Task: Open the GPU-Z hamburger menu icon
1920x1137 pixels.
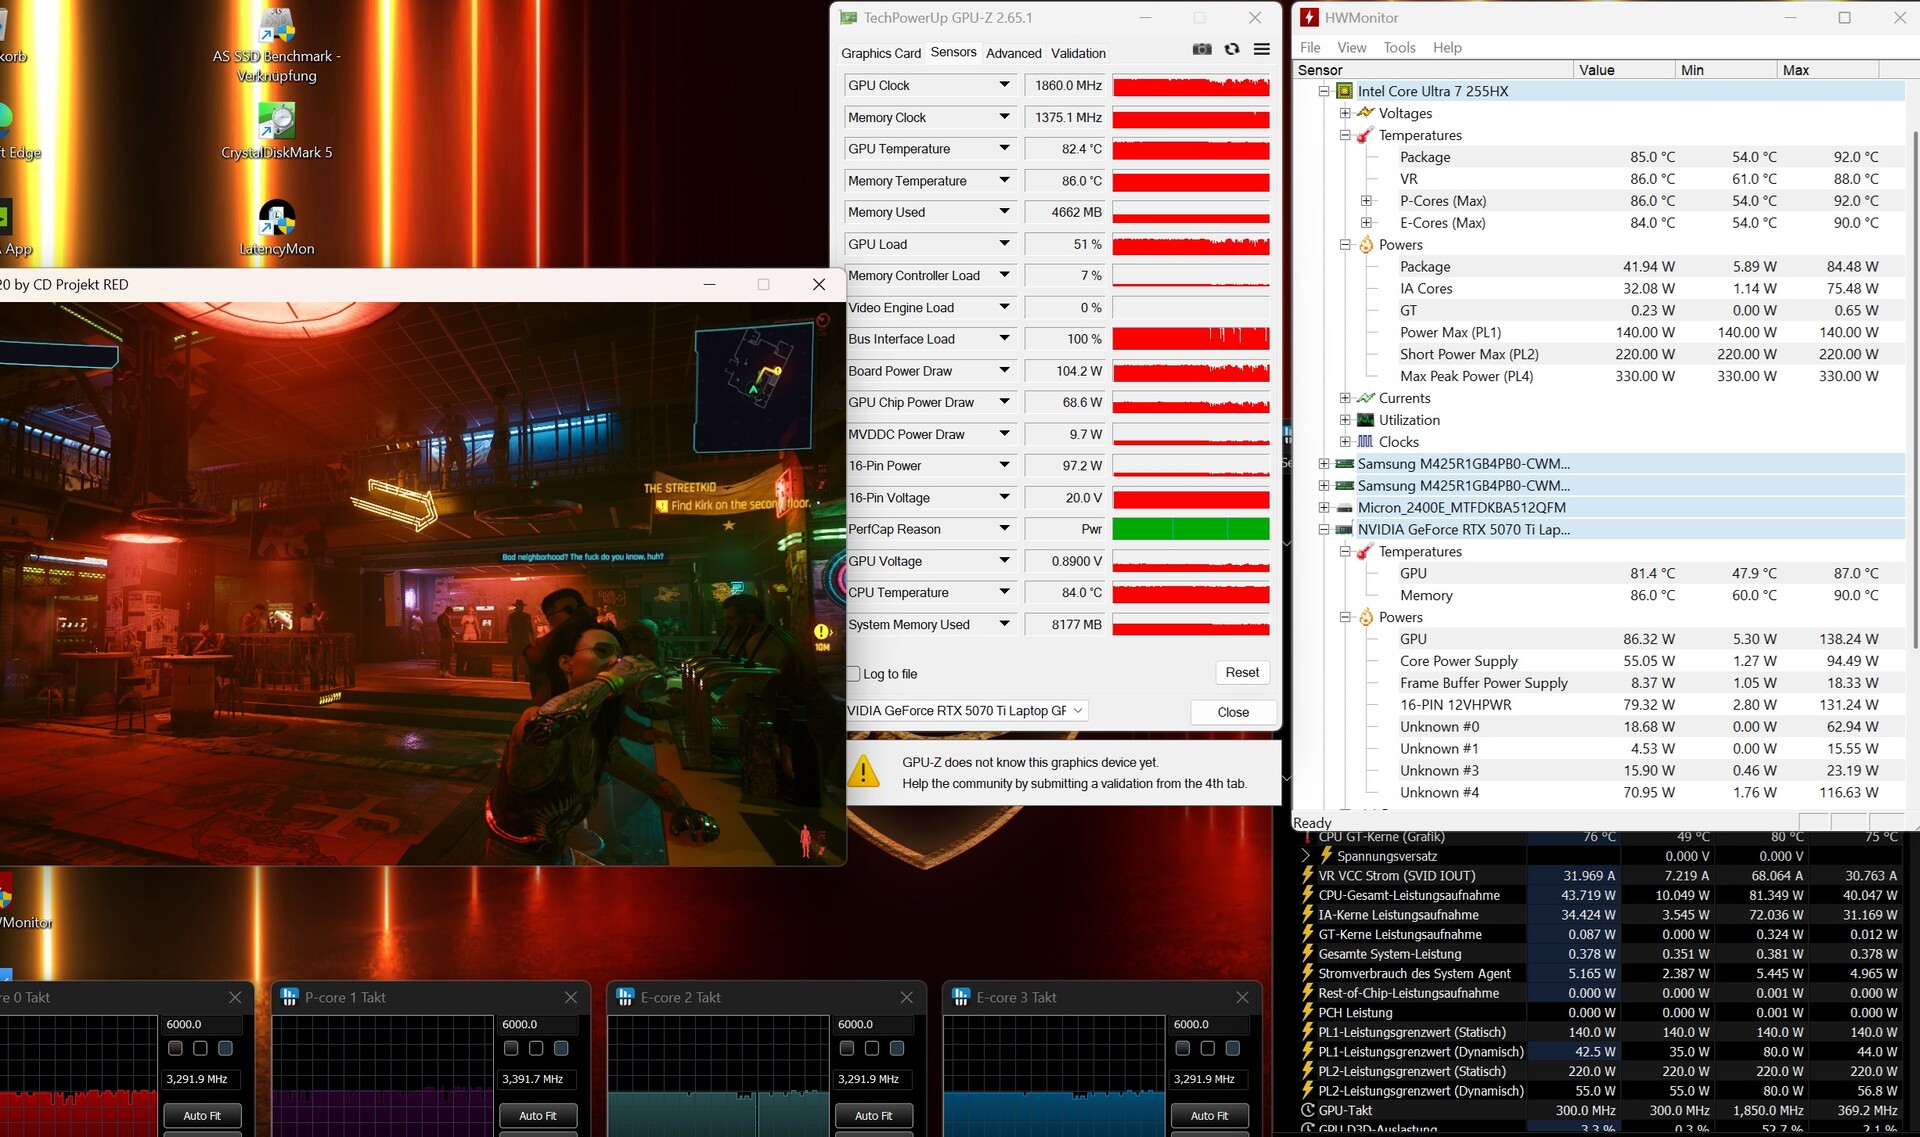Action: tap(1262, 50)
